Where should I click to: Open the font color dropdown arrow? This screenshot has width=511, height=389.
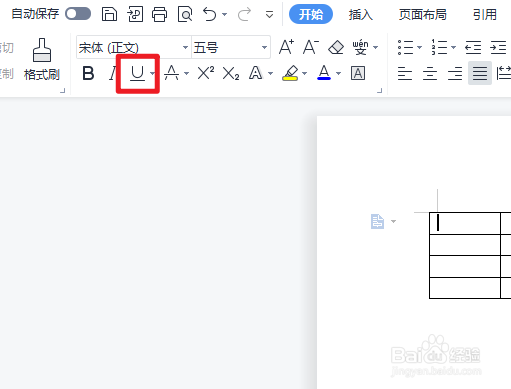pyautogui.click(x=339, y=73)
